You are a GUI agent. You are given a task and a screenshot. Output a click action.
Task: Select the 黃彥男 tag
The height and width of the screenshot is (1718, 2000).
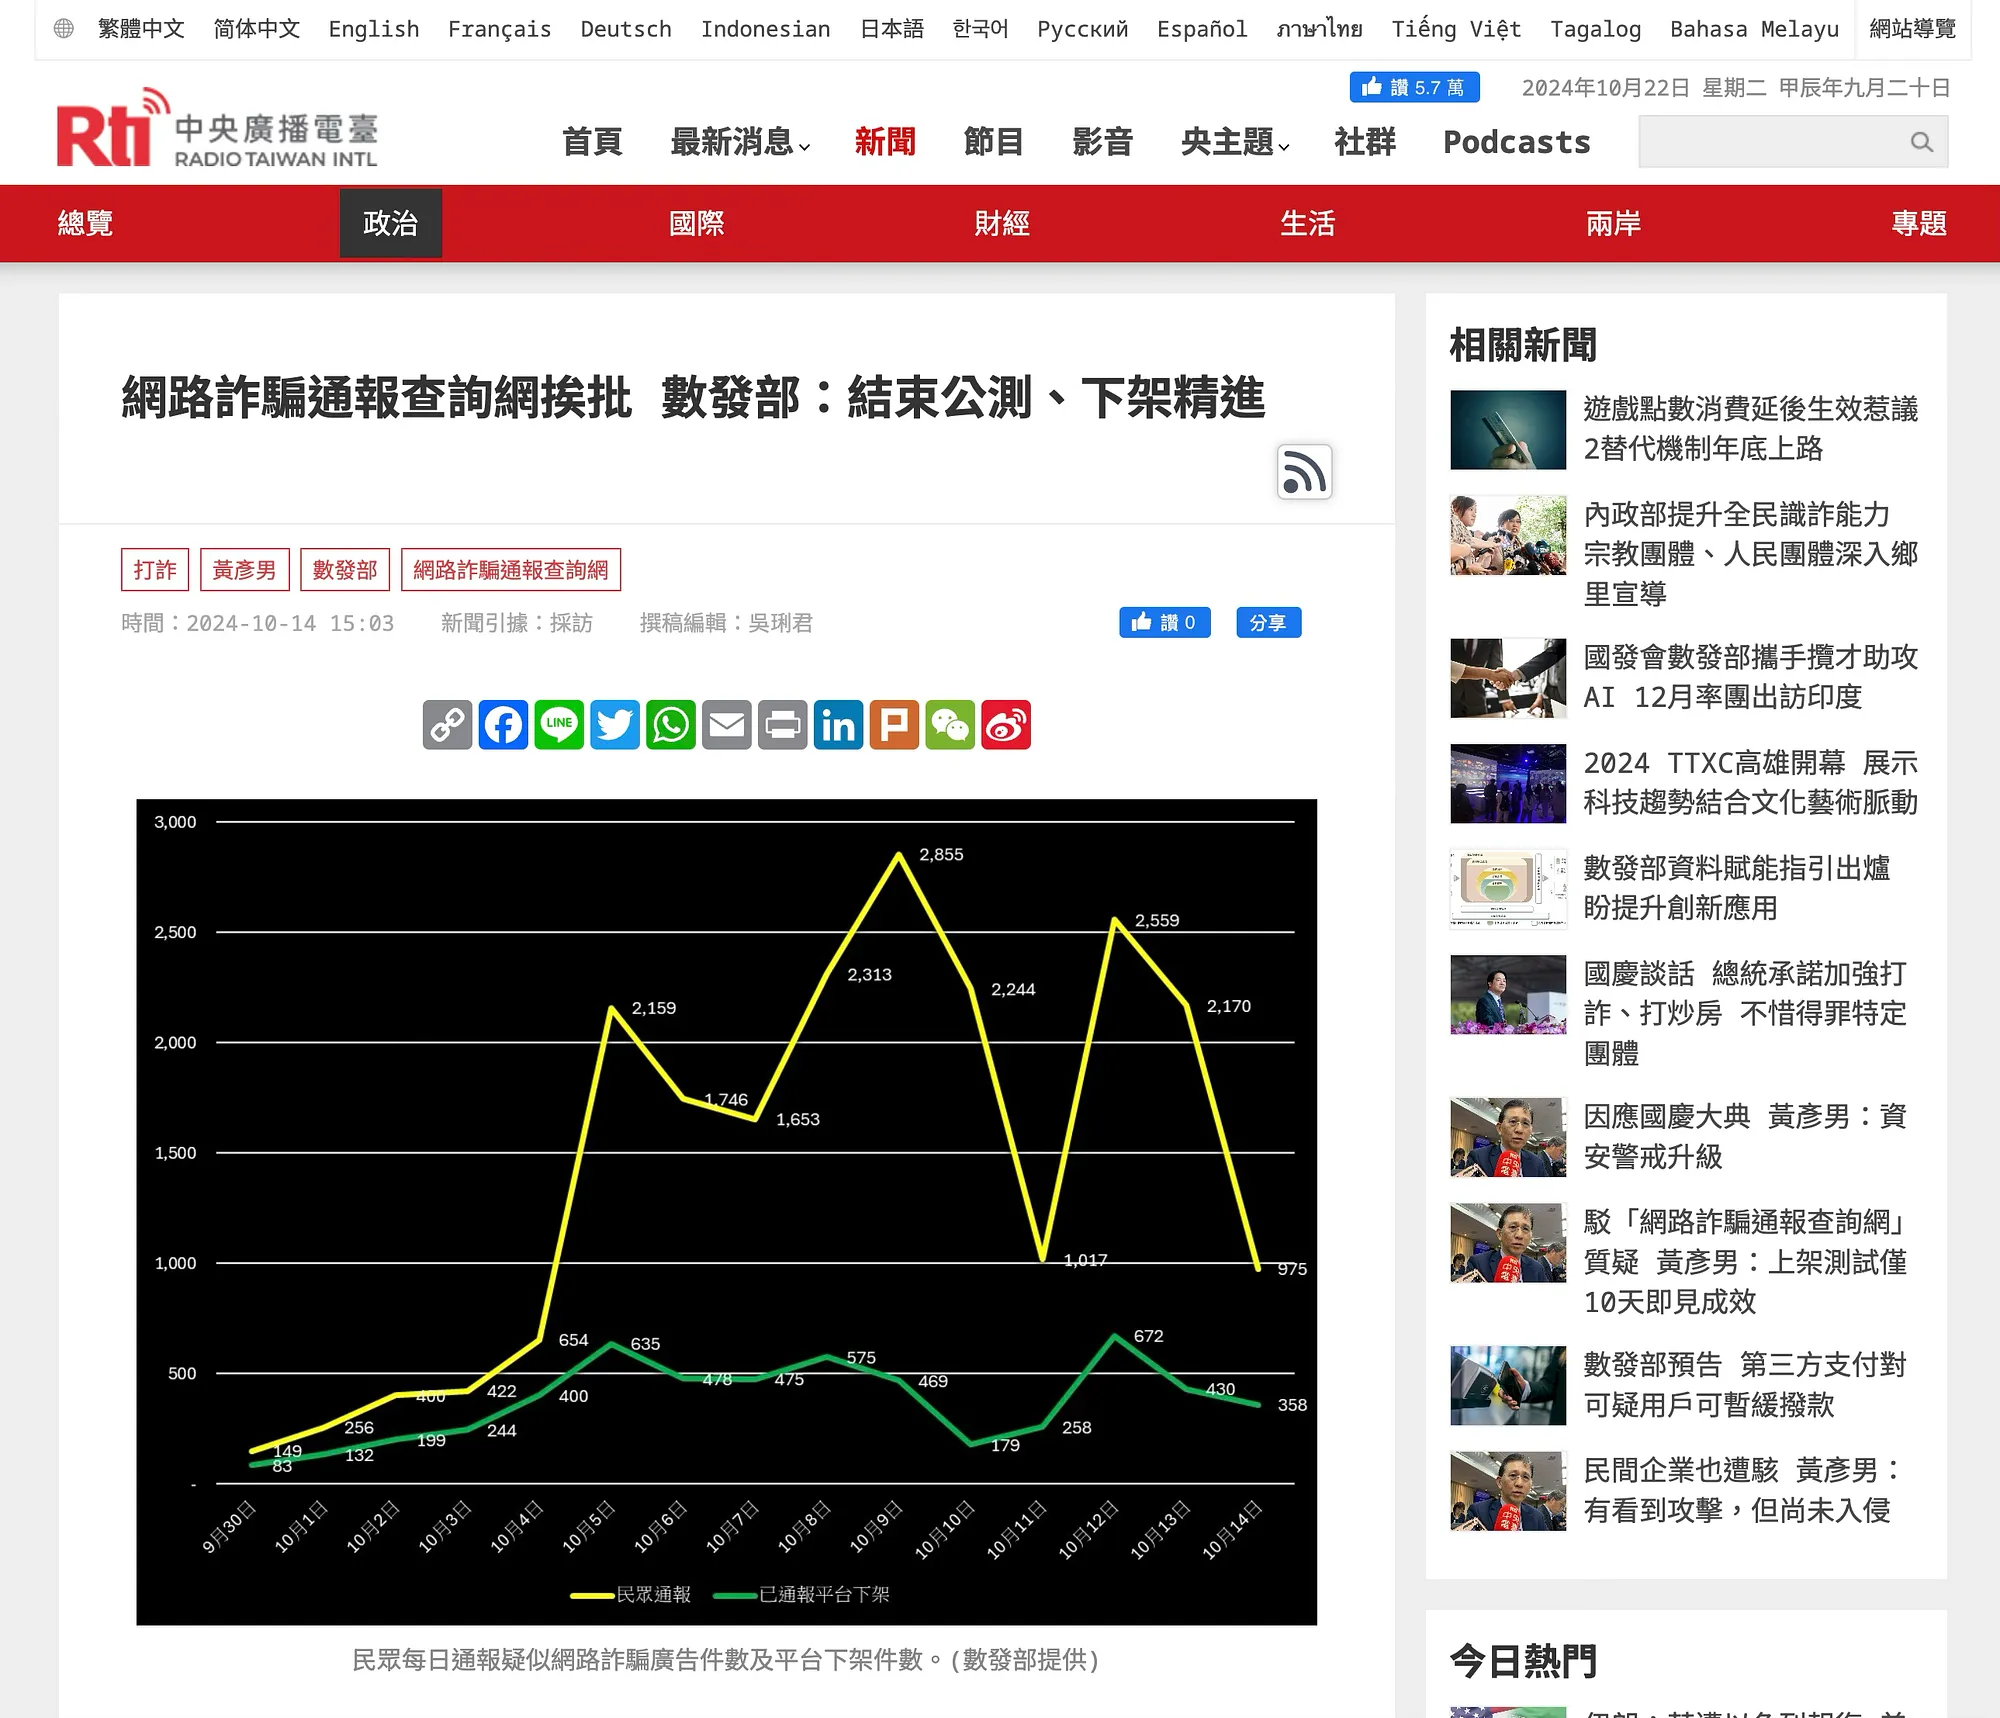click(x=245, y=569)
